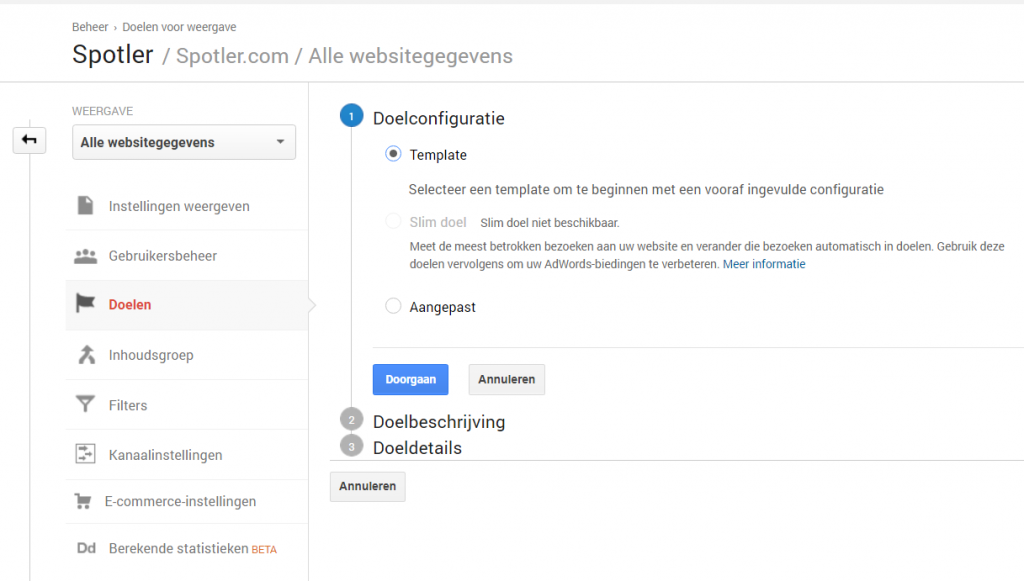Screen dimensions: 1024x581
Task: Open Instellingen weergeven menu item
Action: [x=187, y=206]
